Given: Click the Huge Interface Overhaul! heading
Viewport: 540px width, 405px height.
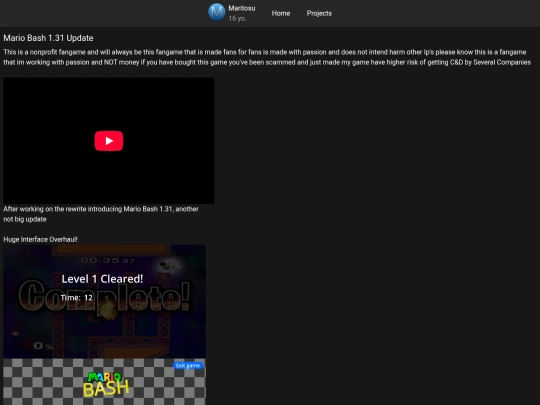Looking at the screenshot, I should click(x=40, y=239).
